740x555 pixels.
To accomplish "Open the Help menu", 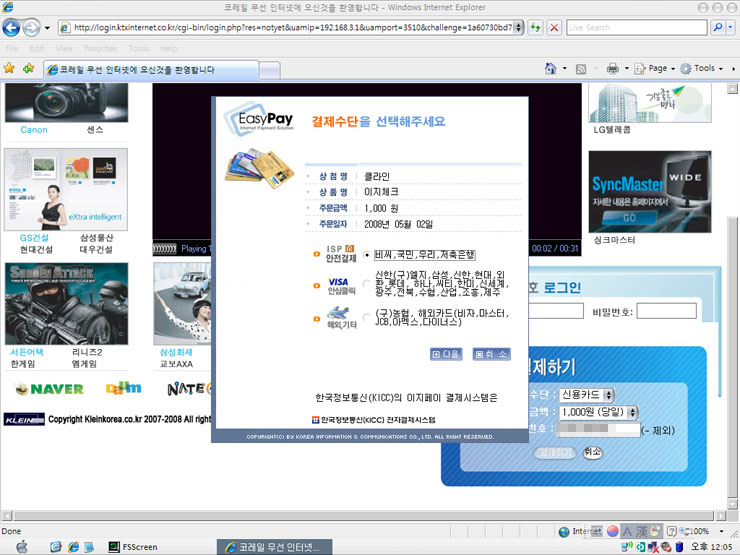I will click(168, 48).
